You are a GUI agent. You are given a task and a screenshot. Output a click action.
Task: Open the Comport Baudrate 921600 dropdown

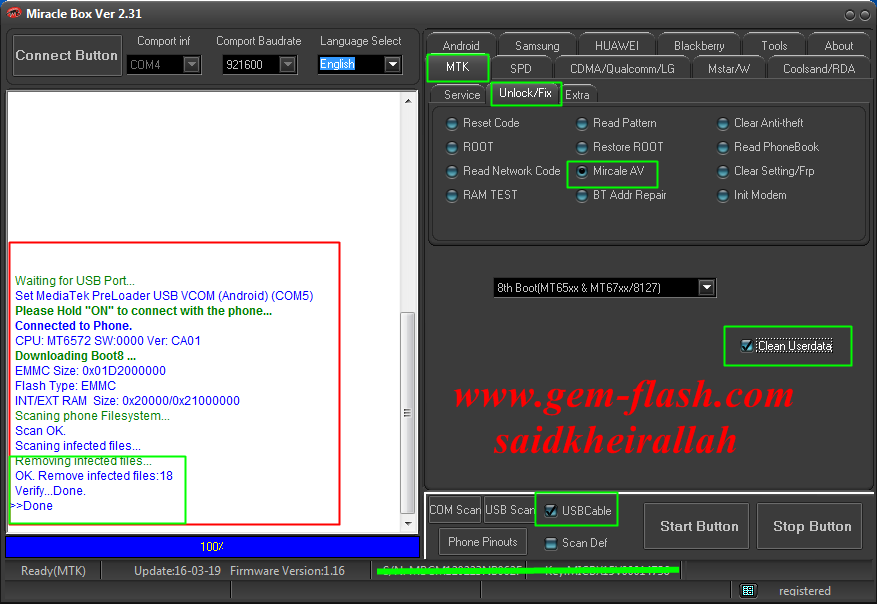point(287,65)
